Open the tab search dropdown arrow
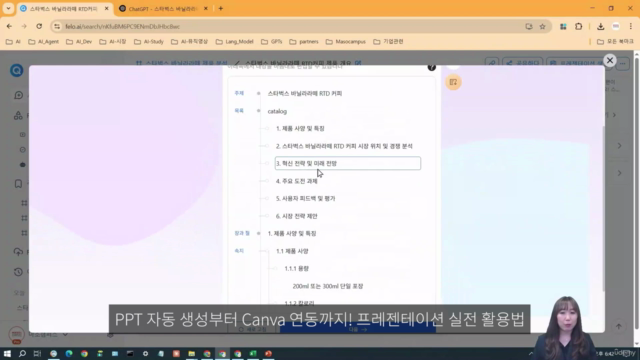 point(8,9)
